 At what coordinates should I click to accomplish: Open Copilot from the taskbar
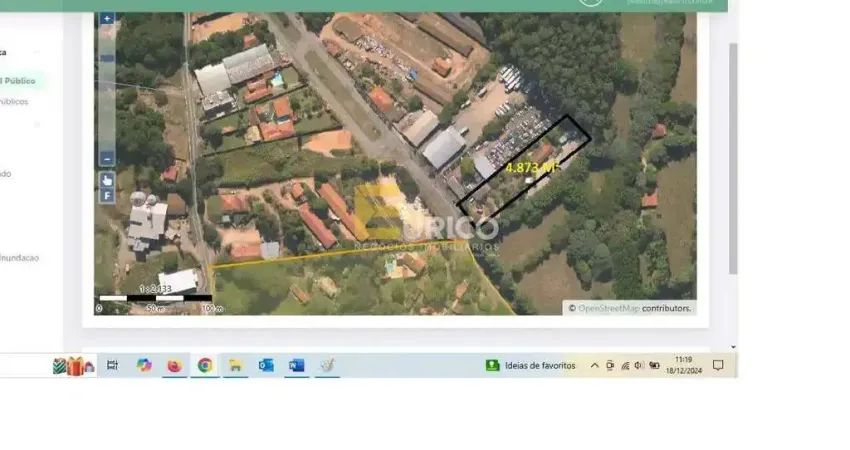(x=144, y=366)
